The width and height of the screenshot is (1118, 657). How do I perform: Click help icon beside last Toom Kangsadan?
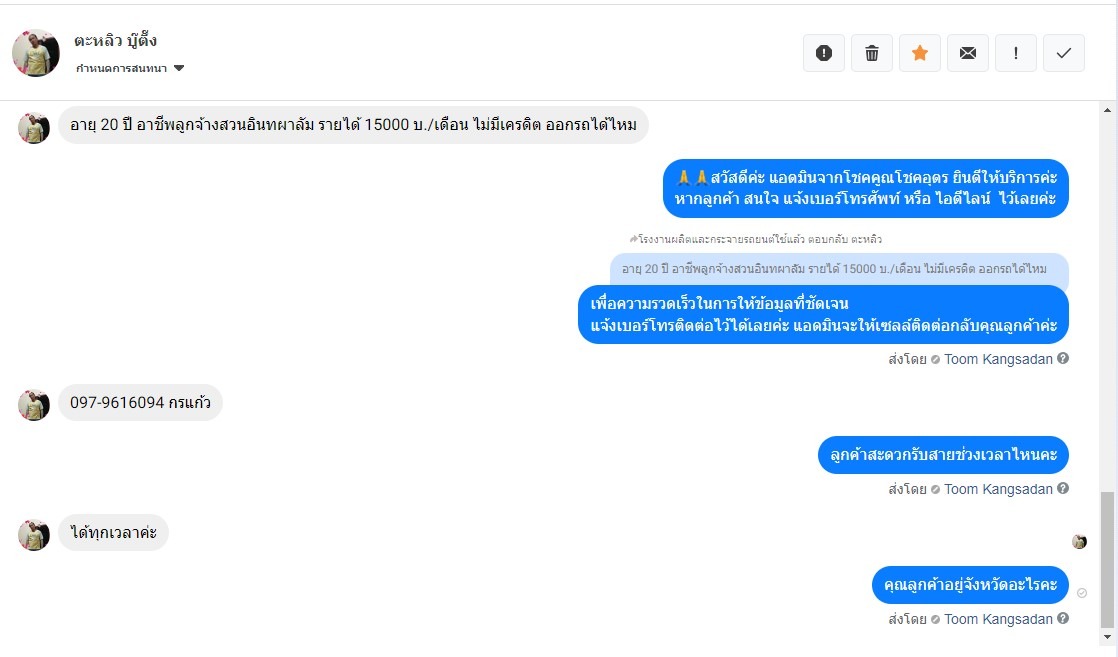(x=1062, y=618)
